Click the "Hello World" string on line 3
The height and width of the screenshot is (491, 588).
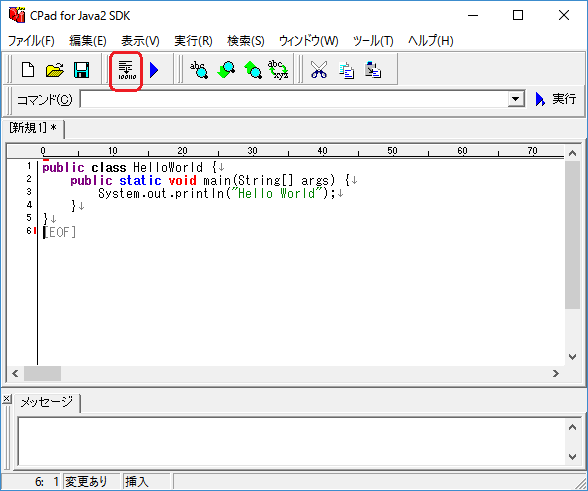tap(277, 194)
